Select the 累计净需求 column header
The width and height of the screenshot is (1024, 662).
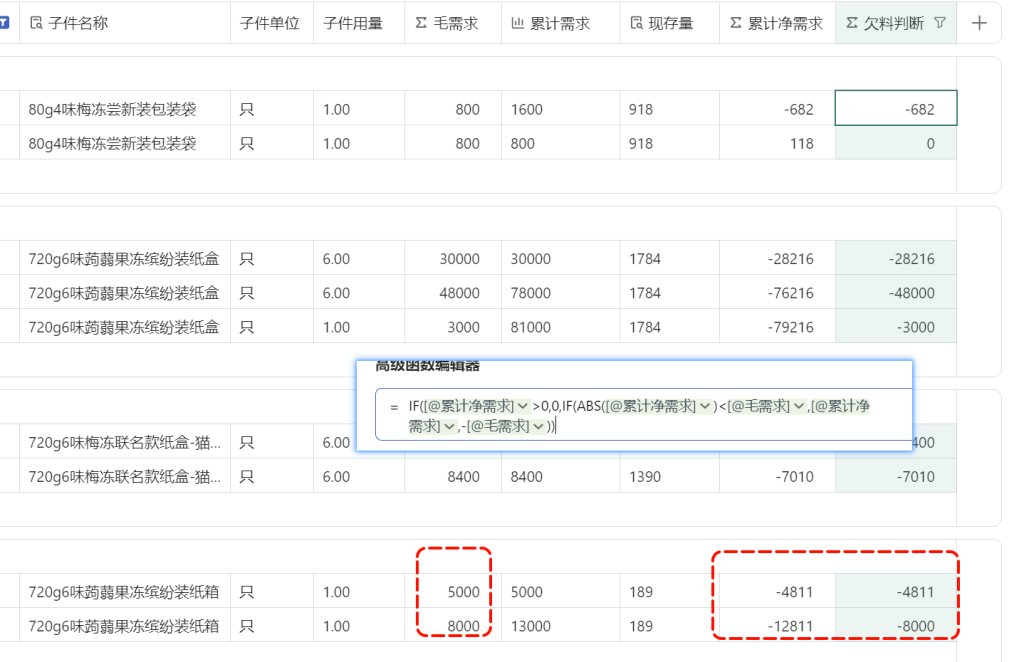[x=777, y=23]
